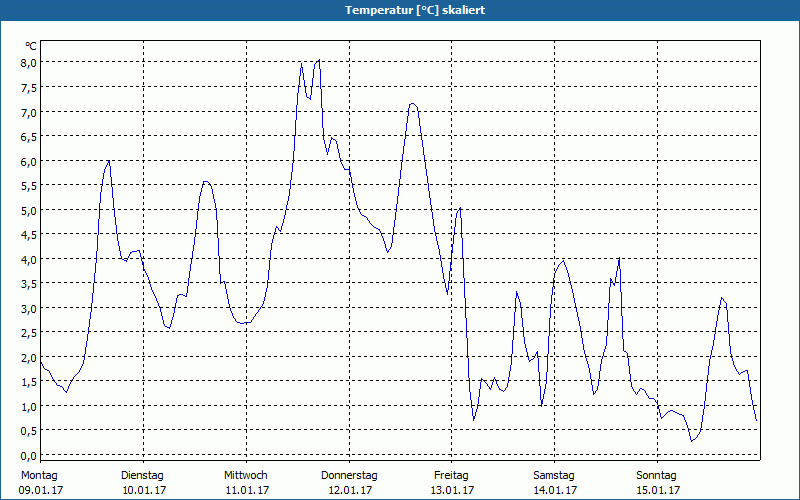This screenshot has height=500, width=800.
Task: Click the 6,5 label on the temperature axis
Action: pyautogui.click(x=29, y=137)
